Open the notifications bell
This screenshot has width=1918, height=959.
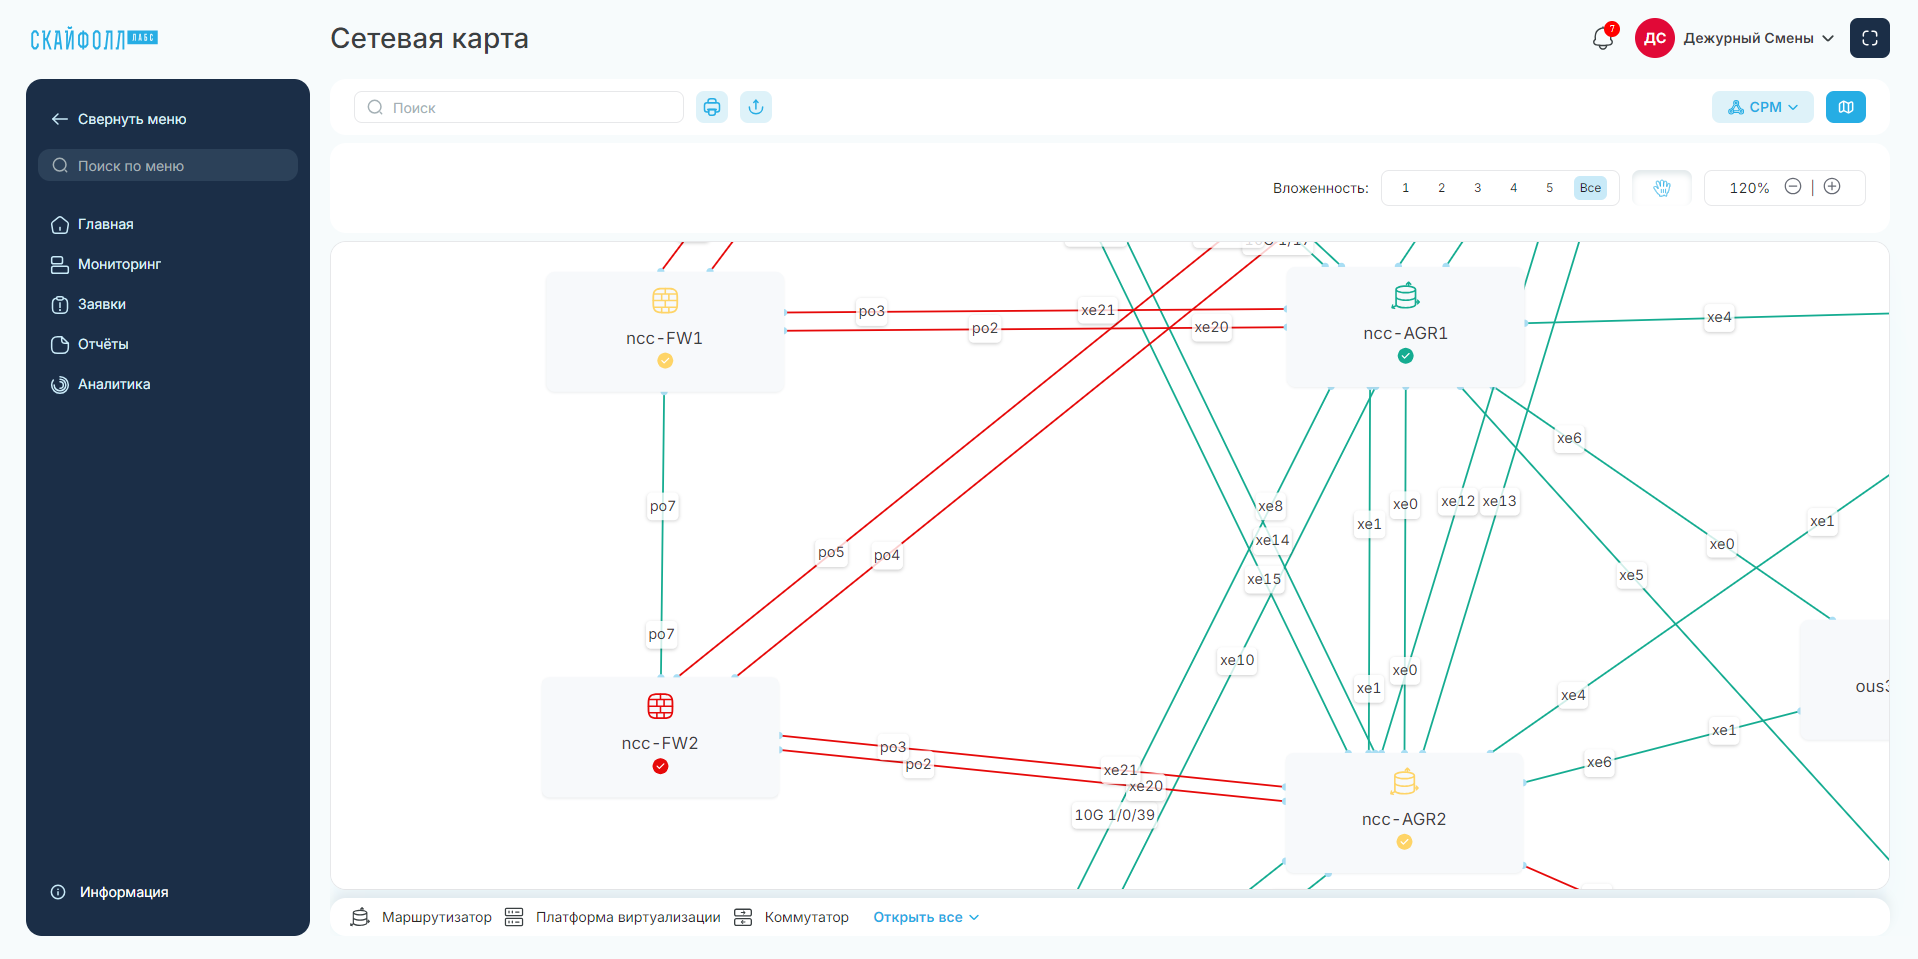tap(1602, 38)
